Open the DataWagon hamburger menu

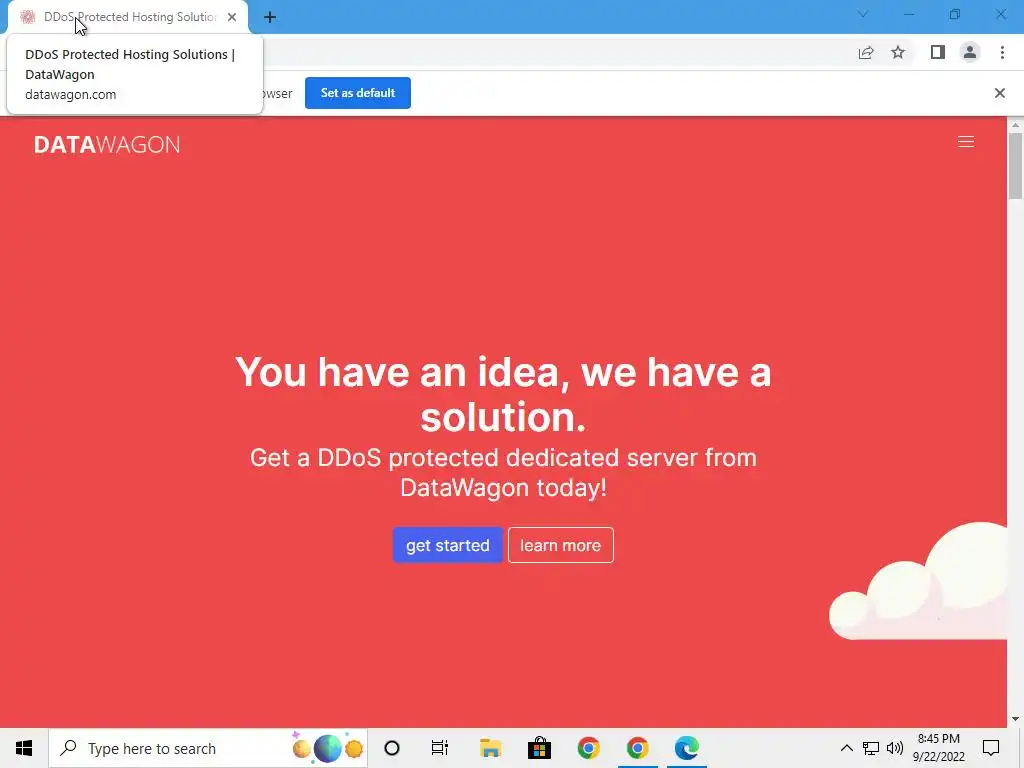tap(965, 142)
